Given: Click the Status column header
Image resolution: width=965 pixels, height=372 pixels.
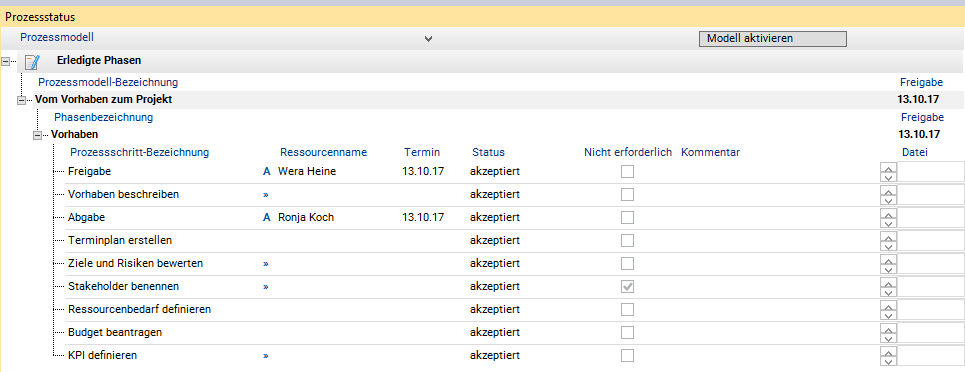Looking at the screenshot, I should coord(489,152).
